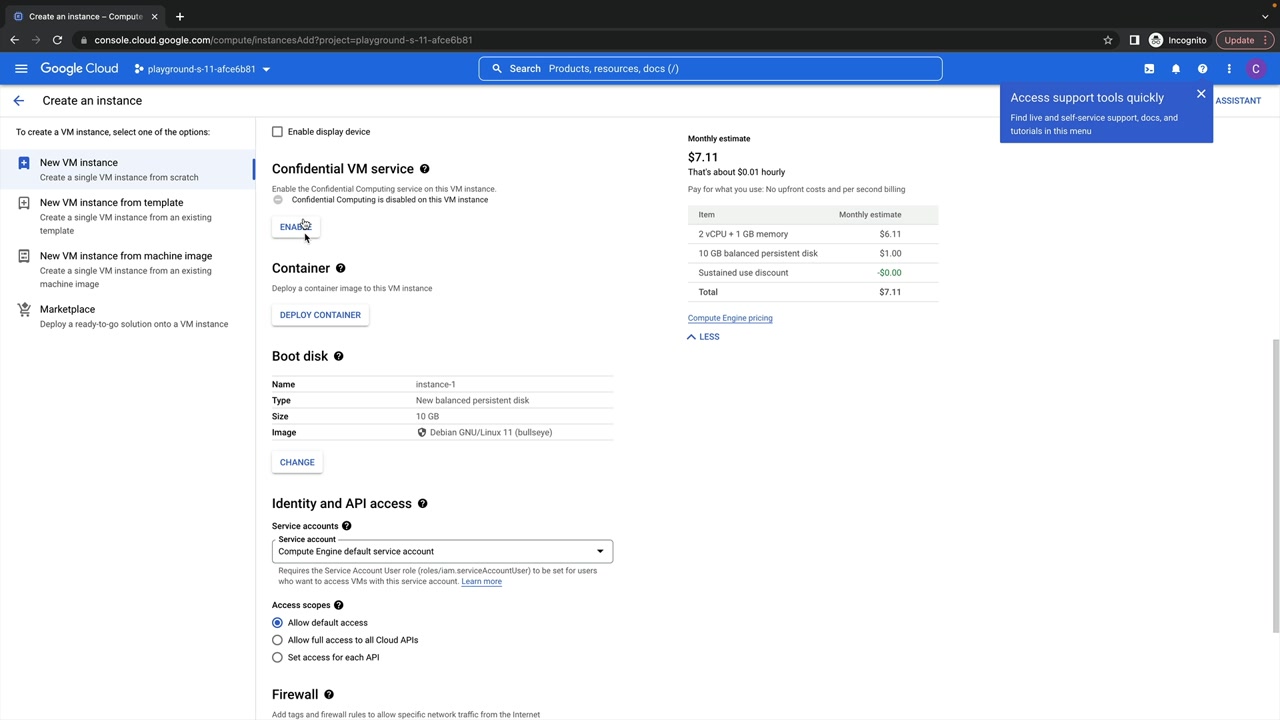Select Allow default access radio button
Image resolution: width=1280 pixels, height=720 pixels.
point(278,623)
